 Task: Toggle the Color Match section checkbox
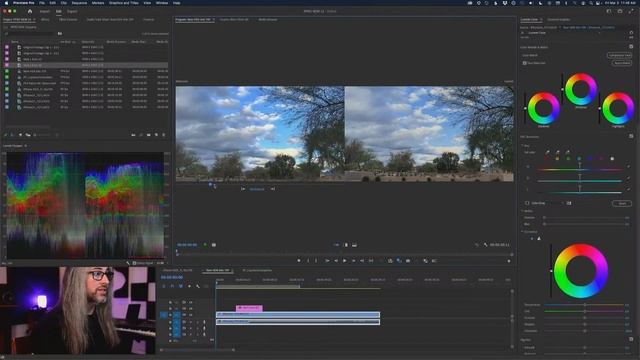(631, 47)
